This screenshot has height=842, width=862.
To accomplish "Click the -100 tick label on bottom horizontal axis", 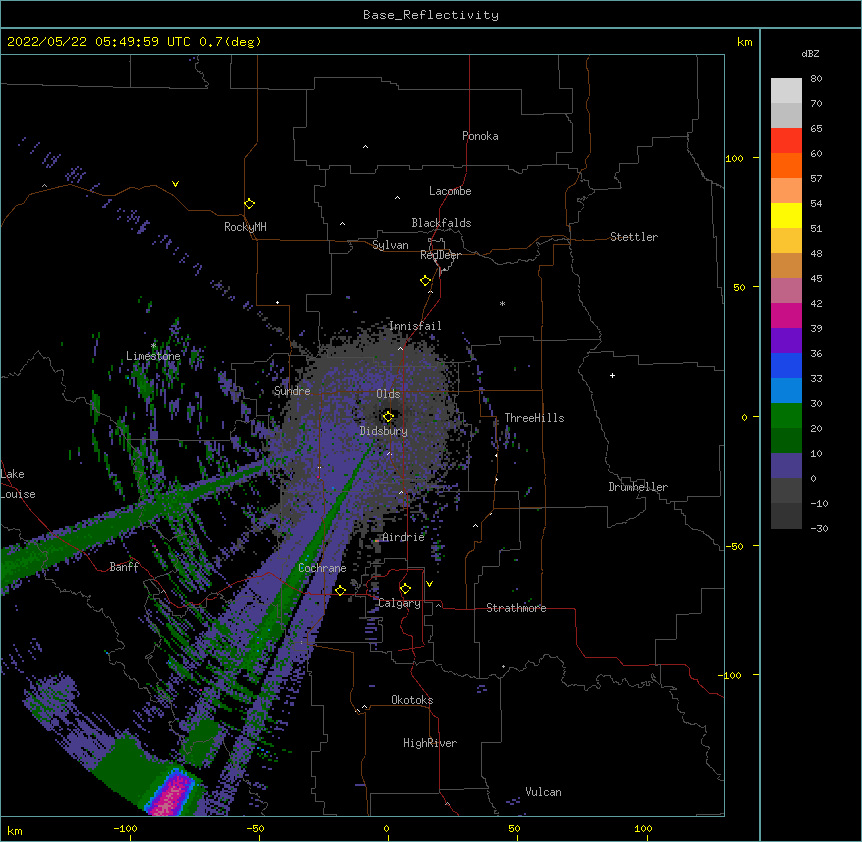I will (126, 828).
